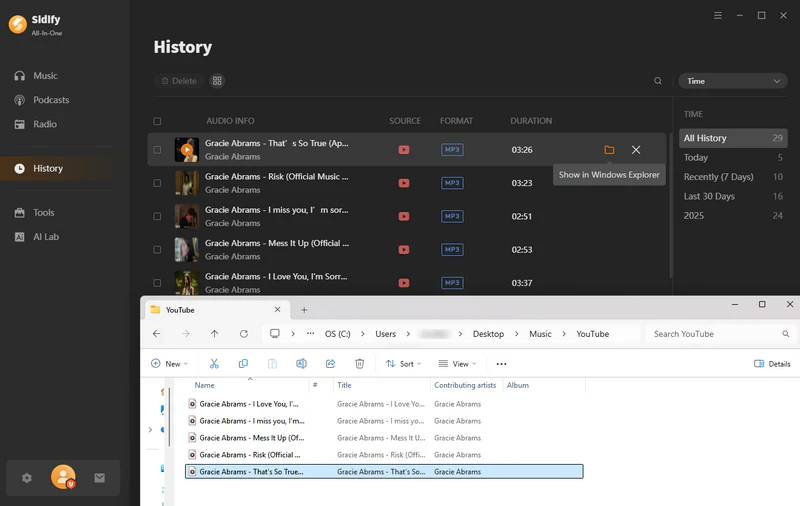Viewport: 800px width, 506px height.
Task: Click the folder icon to show file in Explorer
Action: [x=609, y=150]
